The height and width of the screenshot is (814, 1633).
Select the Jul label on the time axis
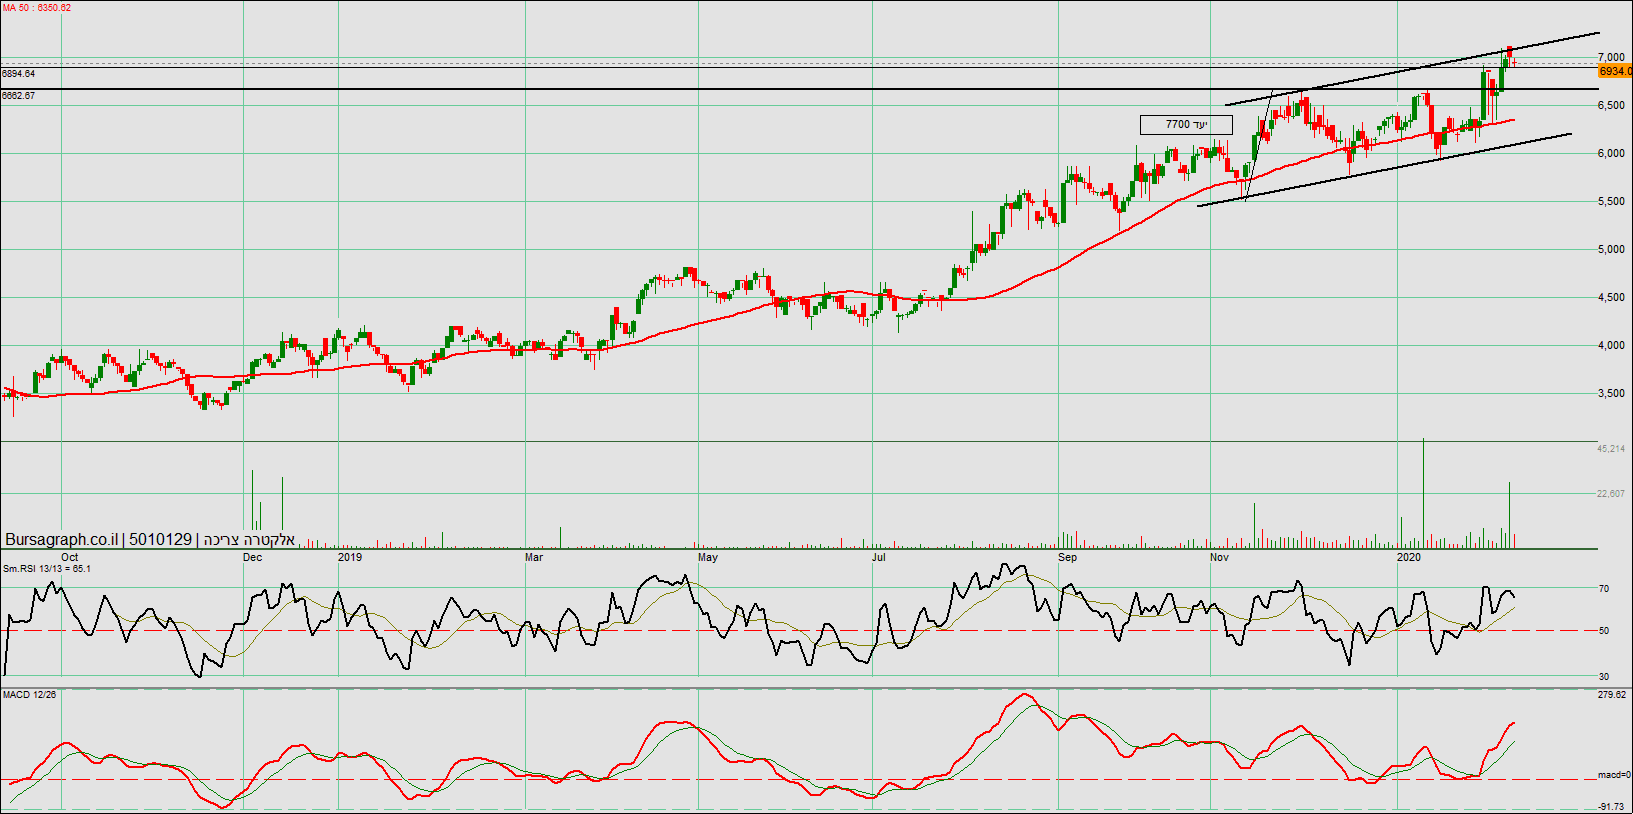tap(879, 557)
